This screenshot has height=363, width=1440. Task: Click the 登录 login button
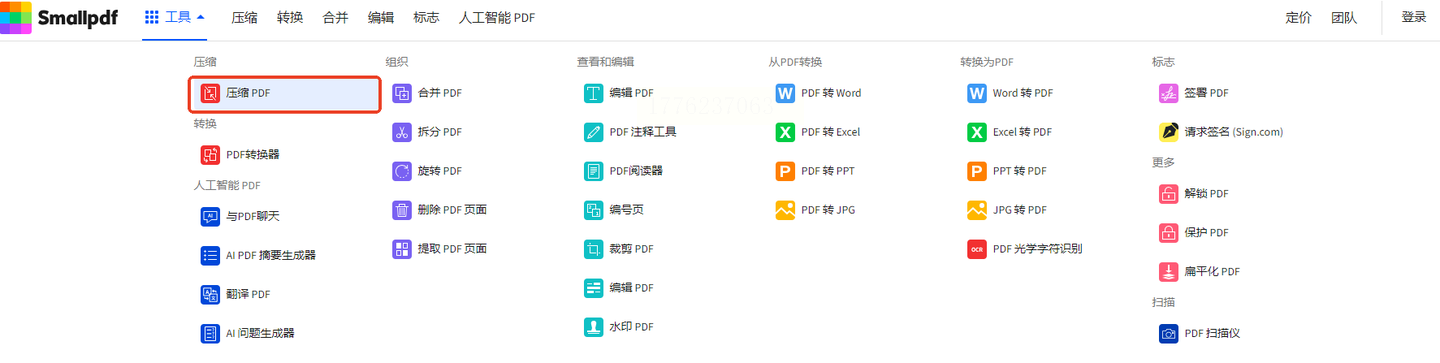(1414, 17)
